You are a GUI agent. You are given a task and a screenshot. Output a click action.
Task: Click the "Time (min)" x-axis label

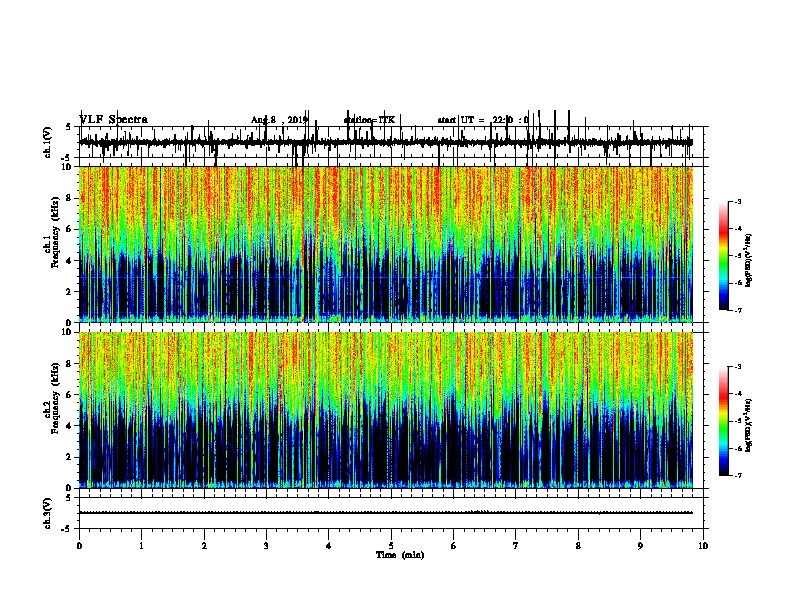tap(400, 555)
